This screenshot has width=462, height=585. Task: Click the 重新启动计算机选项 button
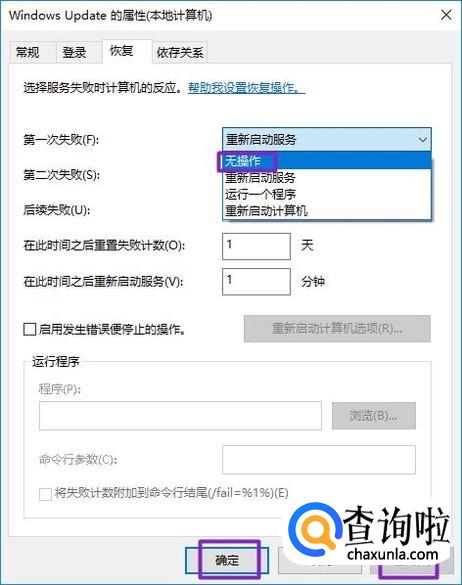(337, 329)
